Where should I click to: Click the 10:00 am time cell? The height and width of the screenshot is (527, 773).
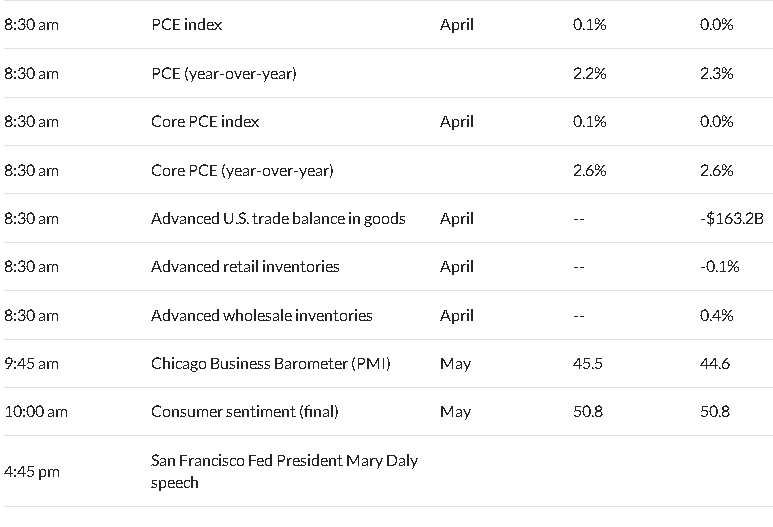pos(36,412)
